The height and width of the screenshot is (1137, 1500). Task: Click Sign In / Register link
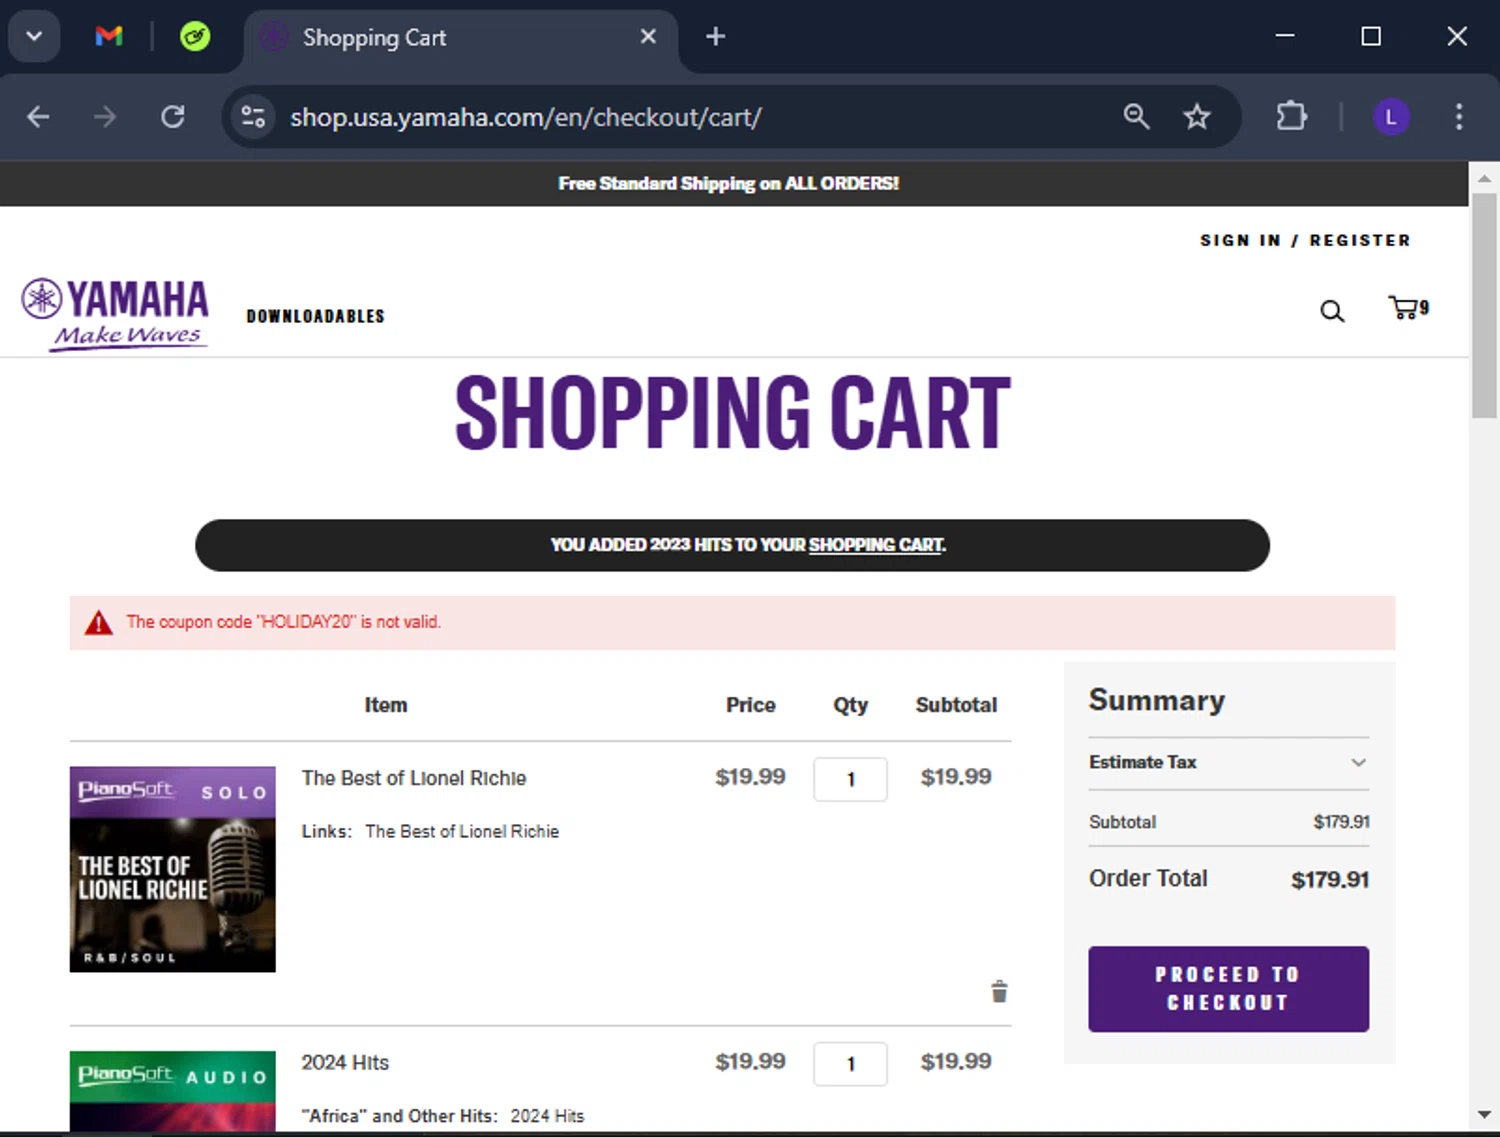pyautogui.click(x=1305, y=240)
